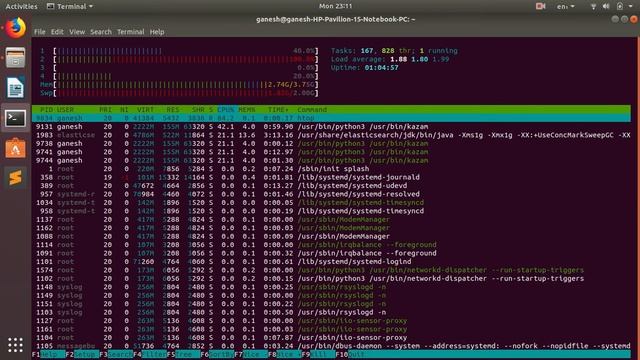Click the Wi-Fi network tray icon
The width and height of the screenshot is (640, 360).
coord(593,6)
